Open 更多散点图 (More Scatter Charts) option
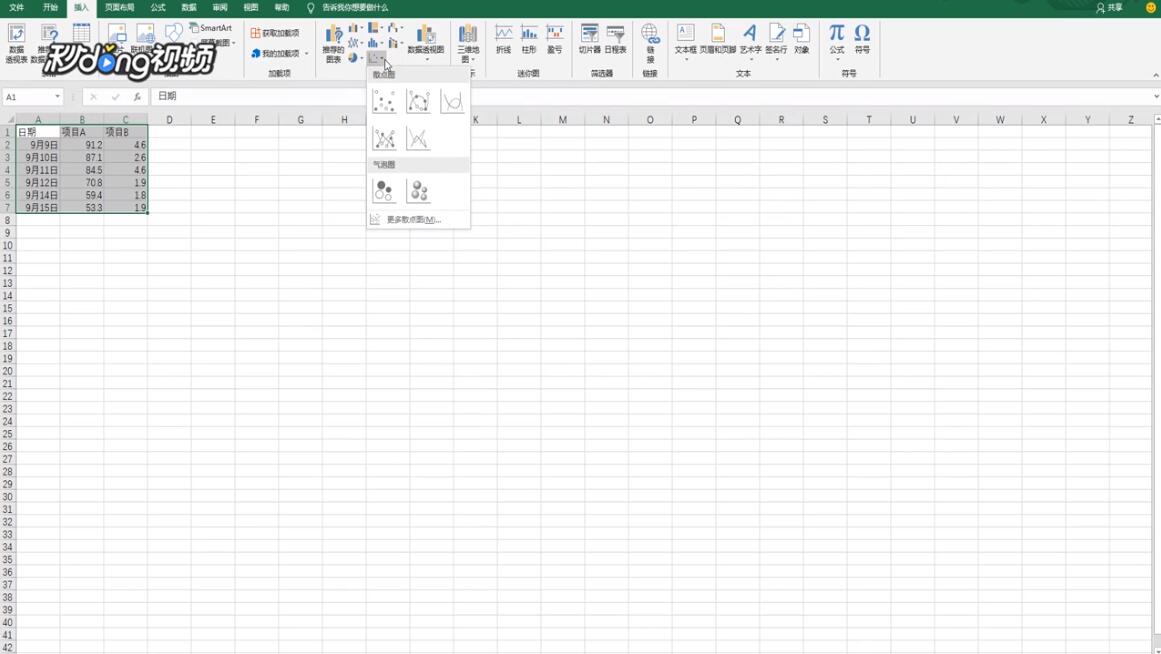Viewport: 1161px width, 654px height. pyautogui.click(x=418, y=219)
